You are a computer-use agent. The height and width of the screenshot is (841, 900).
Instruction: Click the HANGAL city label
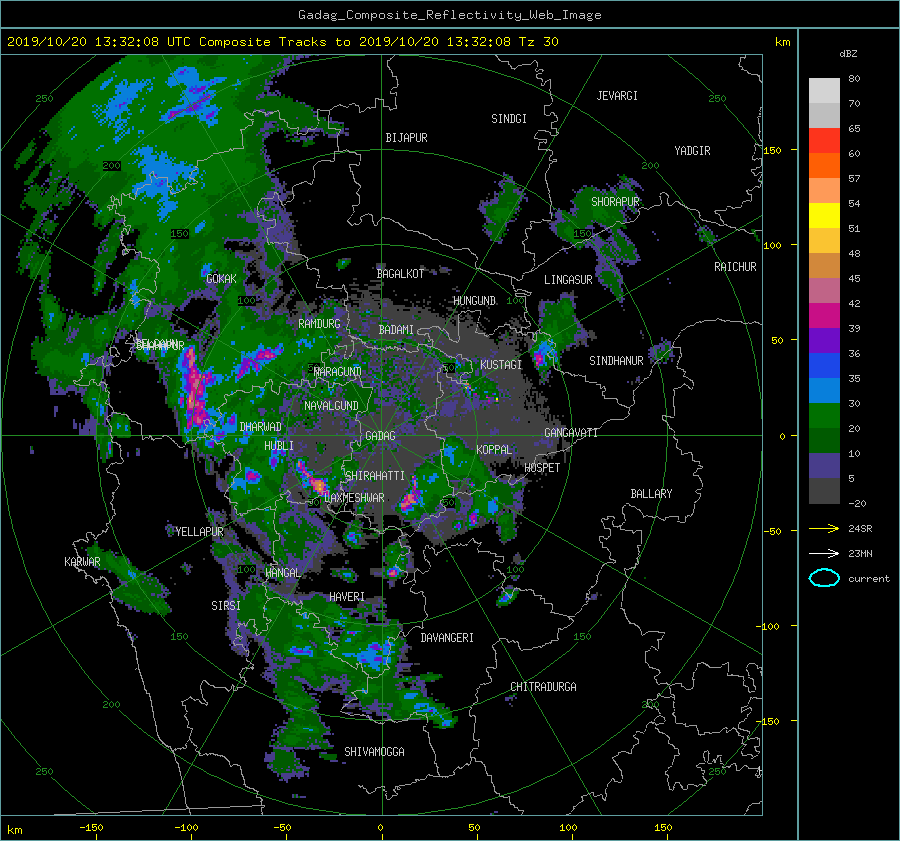[282, 573]
